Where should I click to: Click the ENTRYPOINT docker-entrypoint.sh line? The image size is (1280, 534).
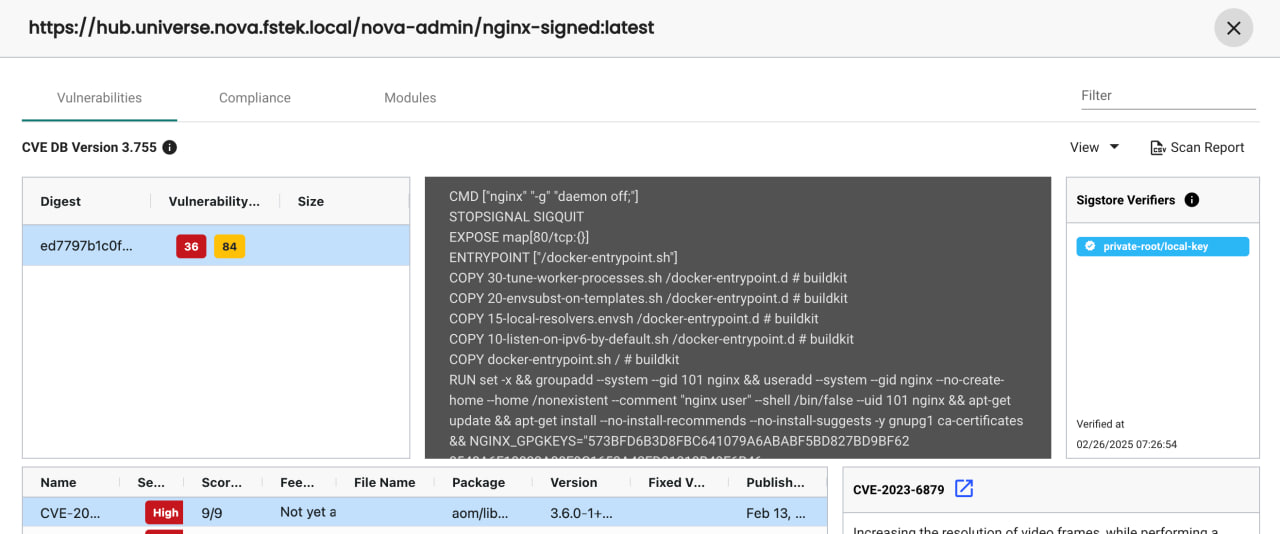click(563, 258)
